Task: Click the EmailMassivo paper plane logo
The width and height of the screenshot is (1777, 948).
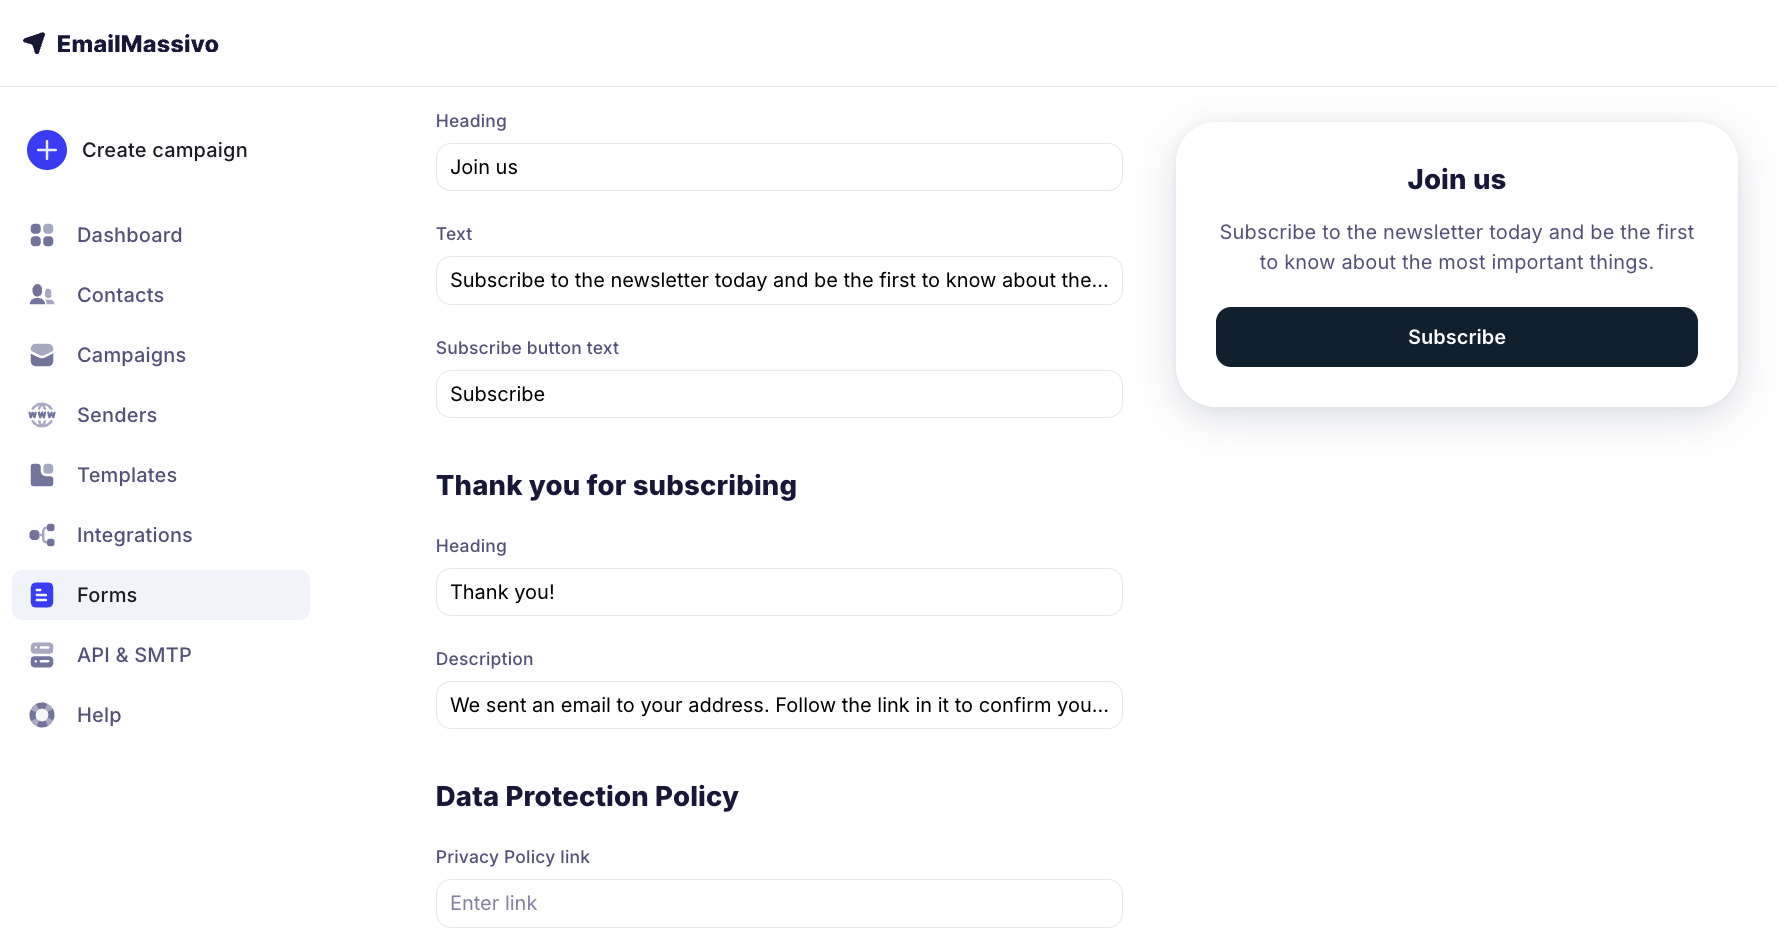Action: 35,43
